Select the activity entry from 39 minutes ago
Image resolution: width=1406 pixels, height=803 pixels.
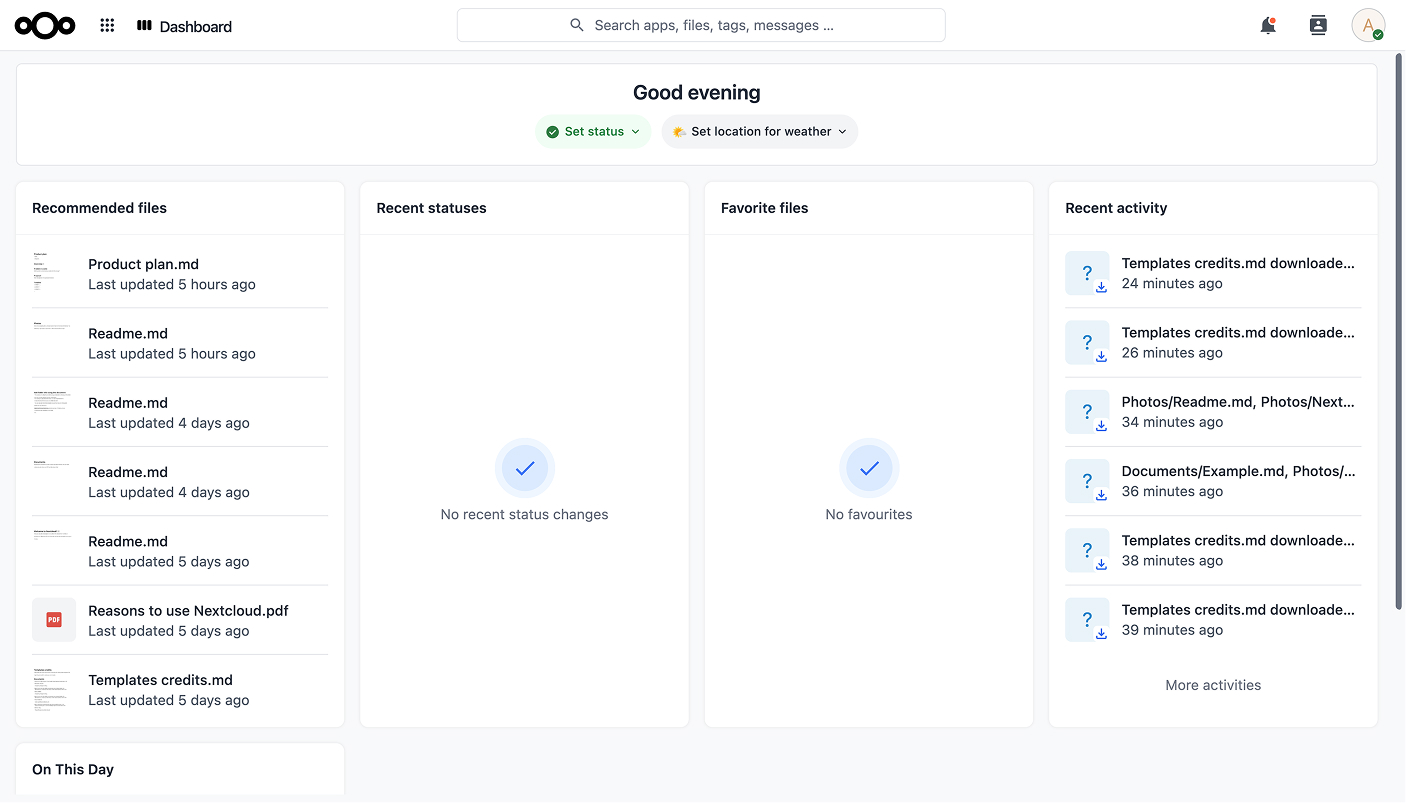(1213, 619)
